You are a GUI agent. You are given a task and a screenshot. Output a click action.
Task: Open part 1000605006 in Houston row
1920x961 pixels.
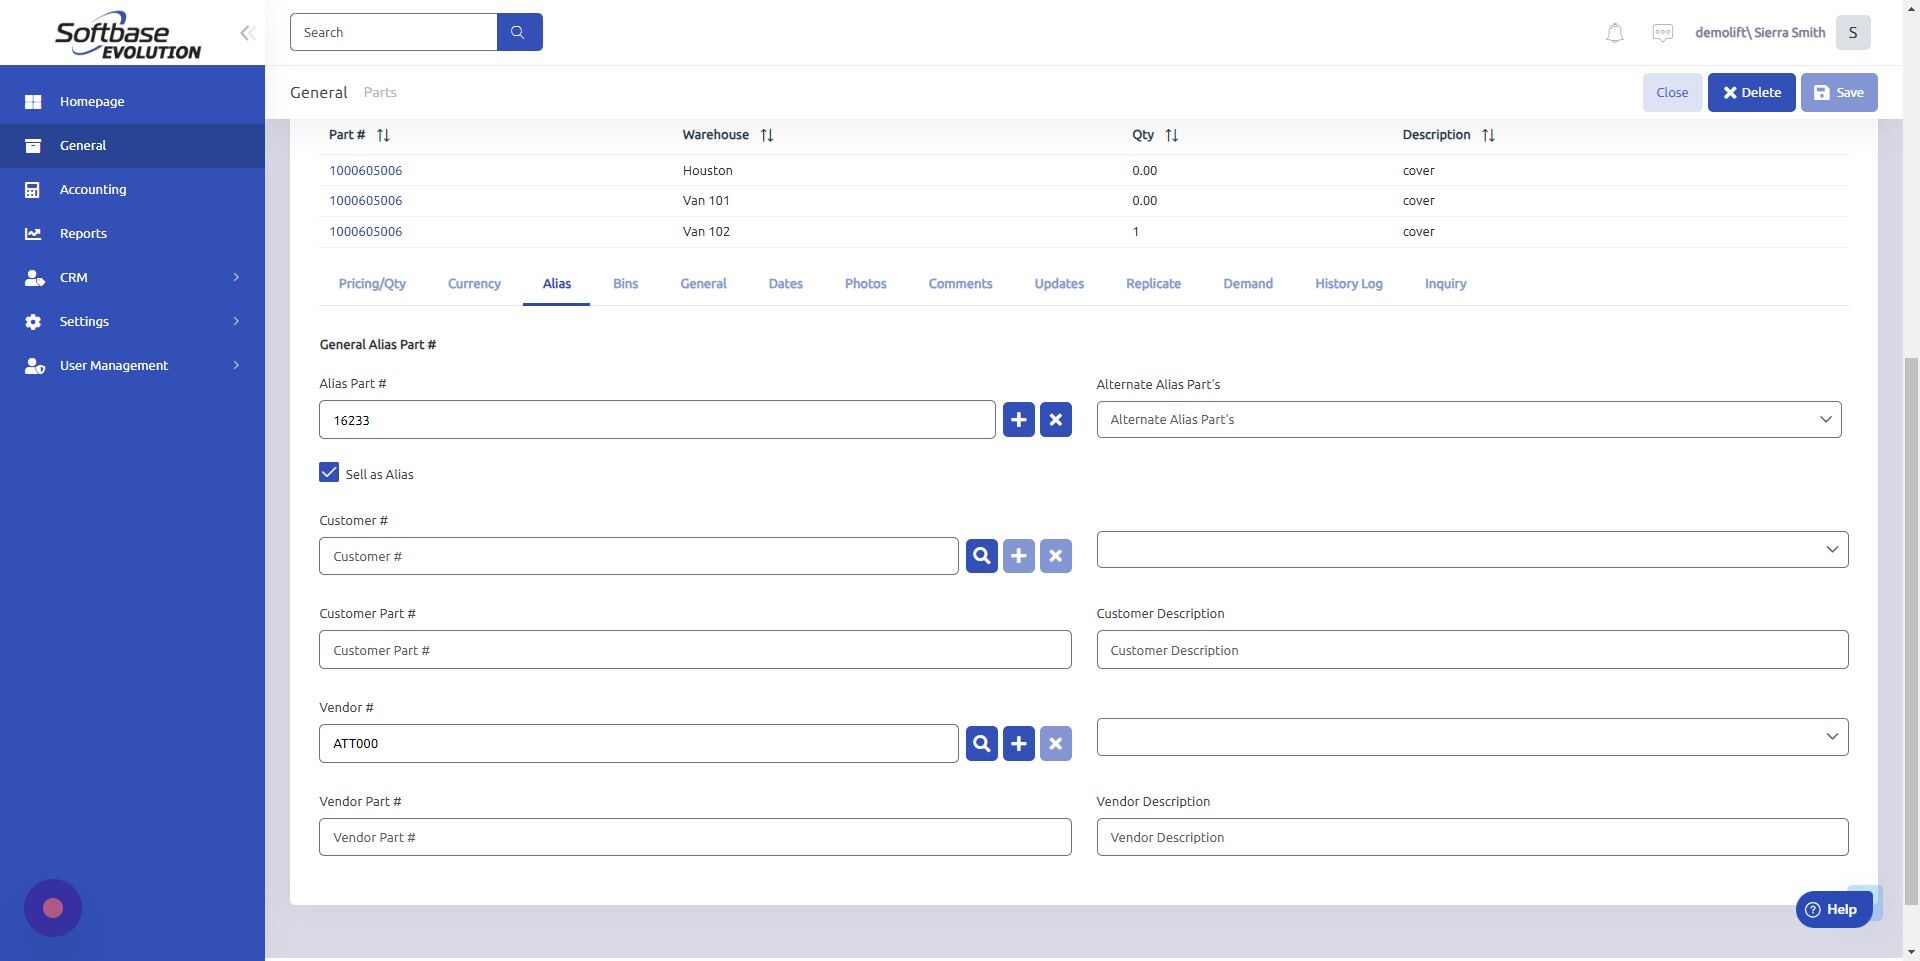[366, 171]
